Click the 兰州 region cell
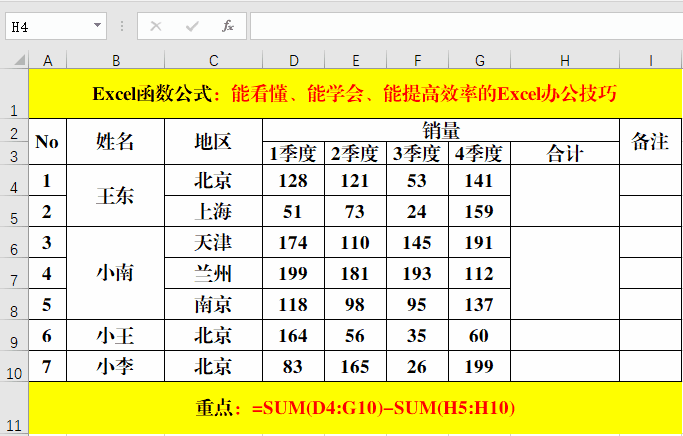This screenshot has width=683, height=436. tap(213, 273)
